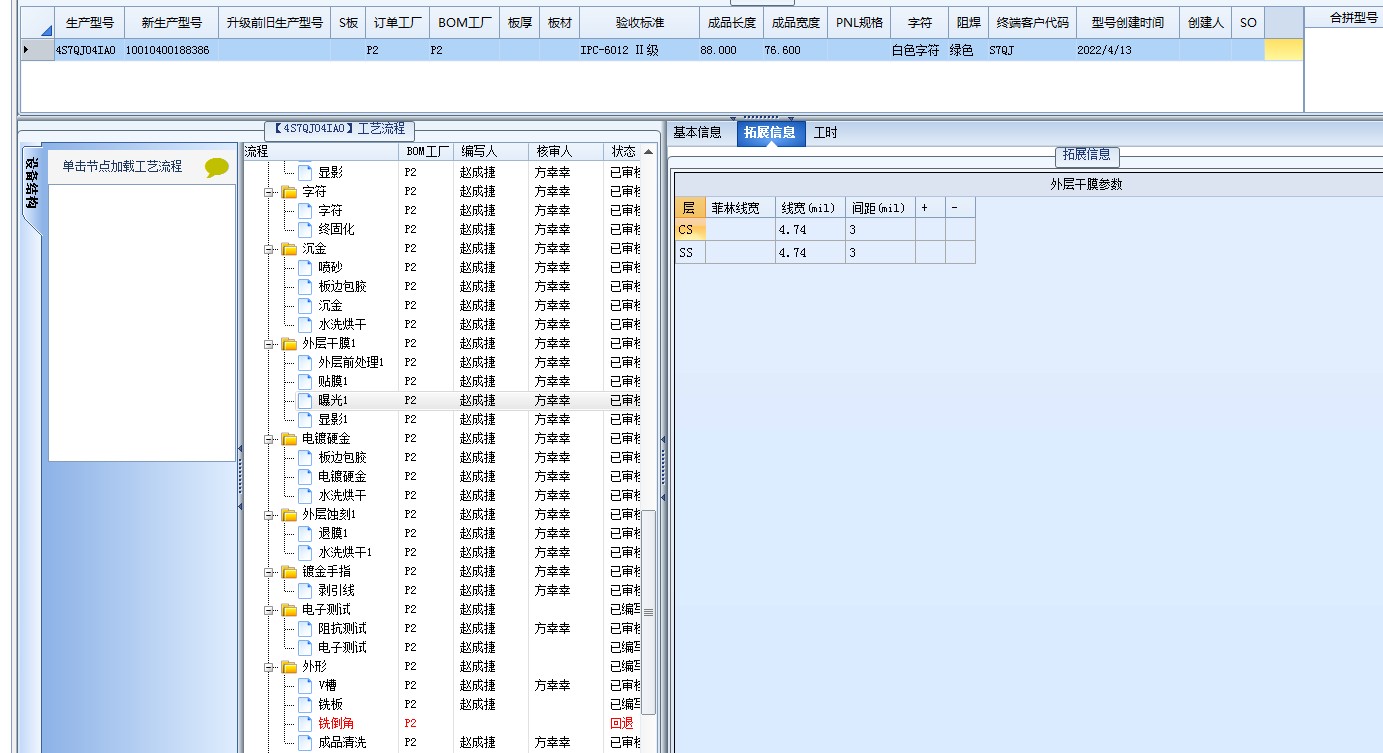Click the 4.74 line width in CS row

tap(810, 230)
